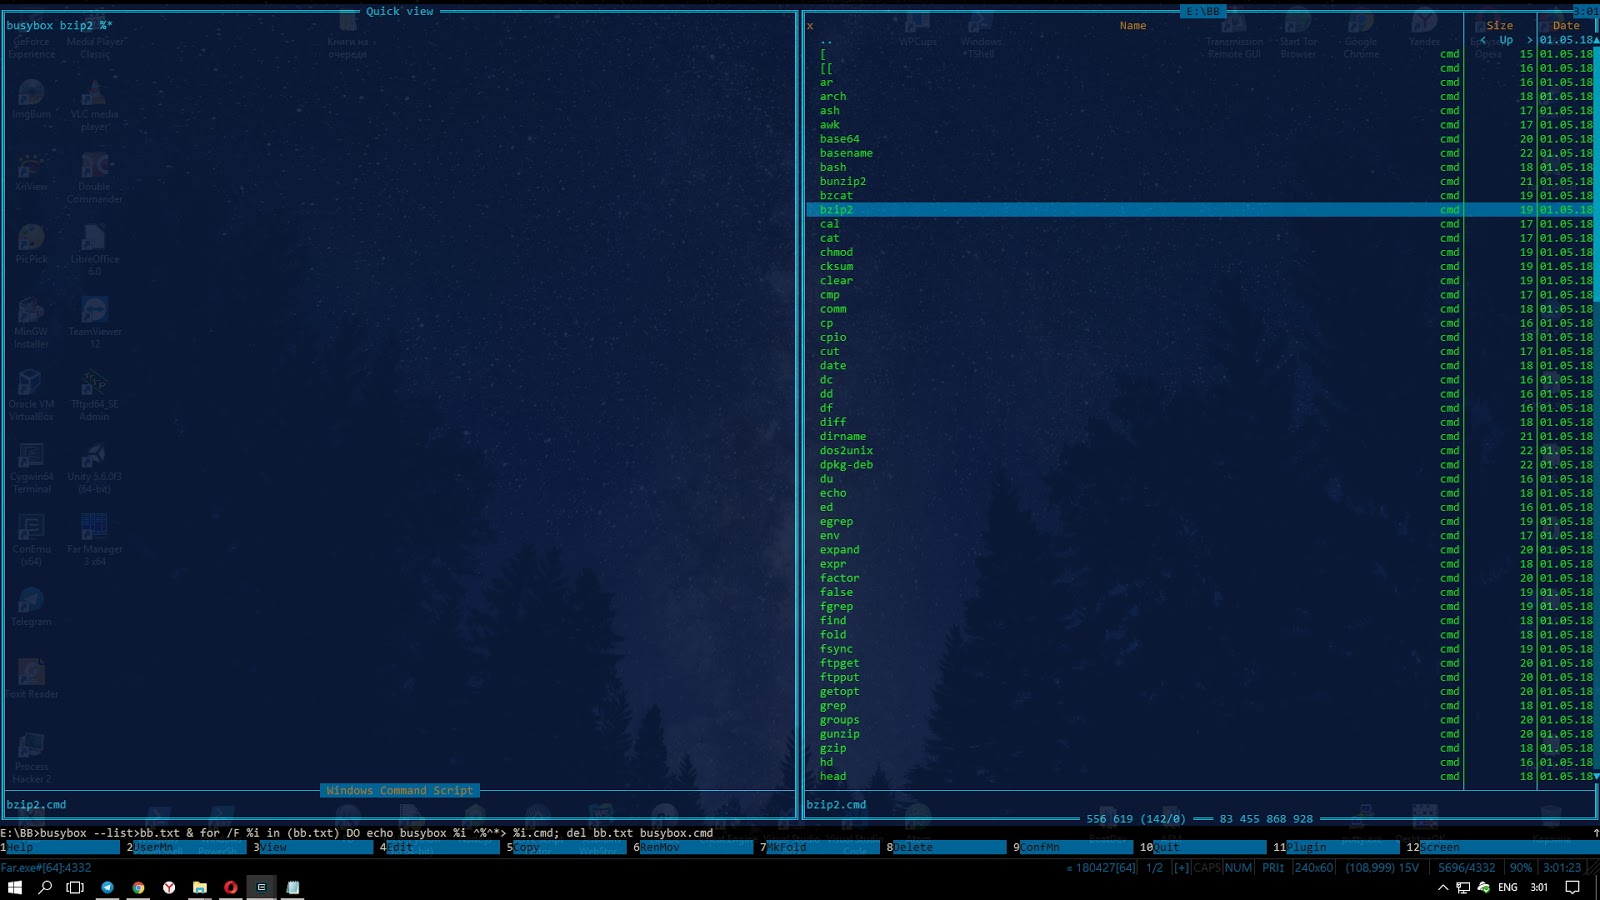Select the parent directory '..' entry
The height and width of the screenshot is (900, 1600).
(1199, 40)
